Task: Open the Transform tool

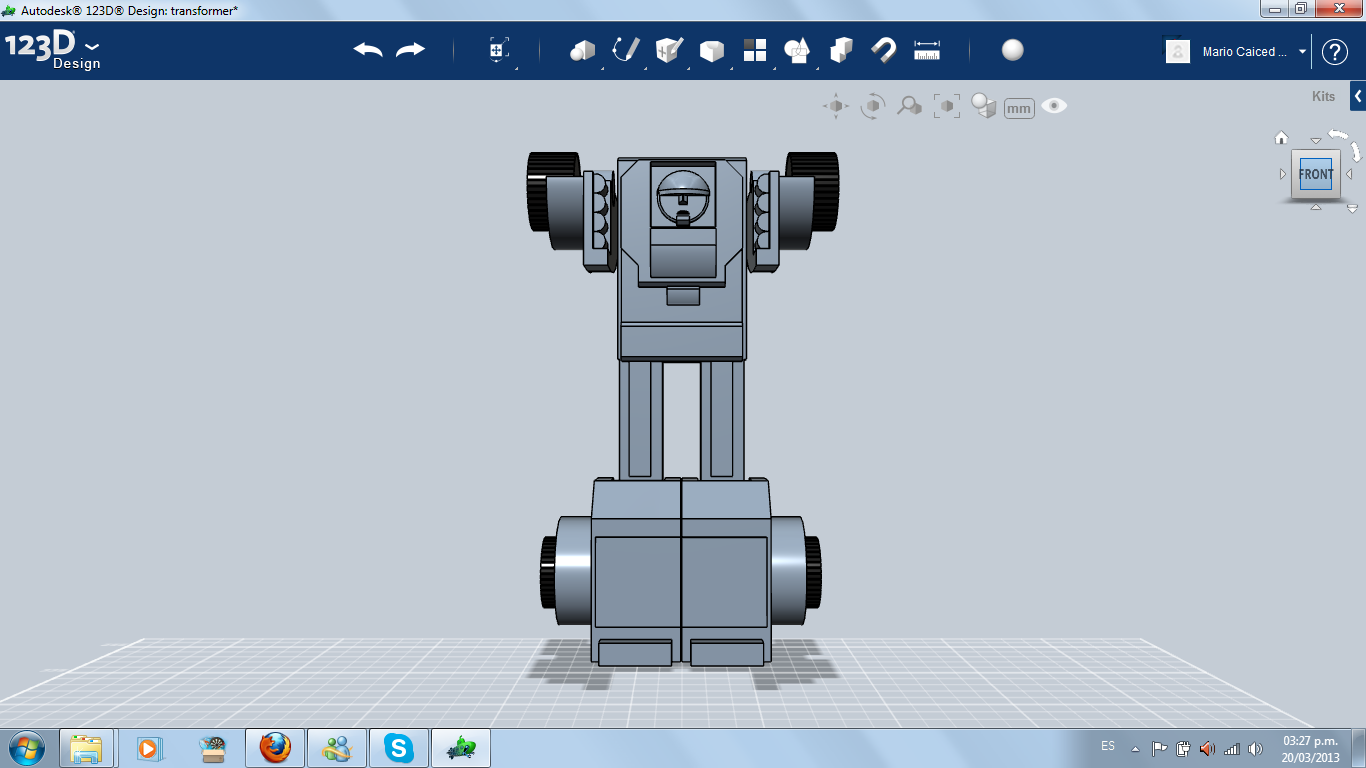Action: click(x=499, y=51)
